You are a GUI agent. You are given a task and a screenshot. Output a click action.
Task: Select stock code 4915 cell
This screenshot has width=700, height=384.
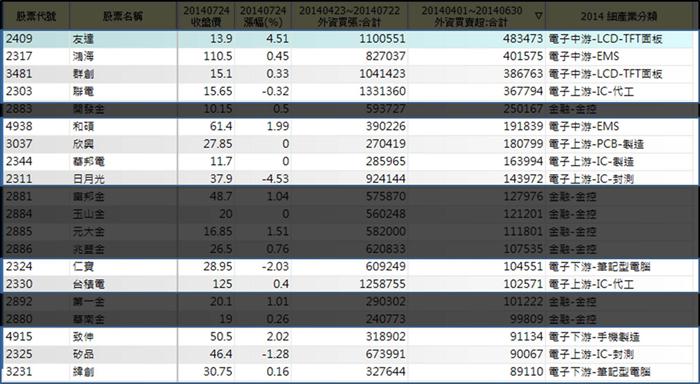19,336
